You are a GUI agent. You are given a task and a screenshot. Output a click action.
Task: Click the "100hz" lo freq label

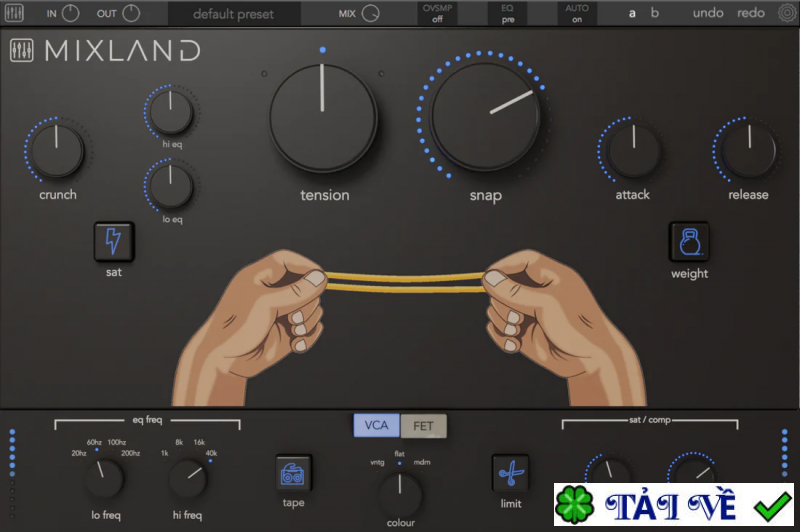(117, 442)
